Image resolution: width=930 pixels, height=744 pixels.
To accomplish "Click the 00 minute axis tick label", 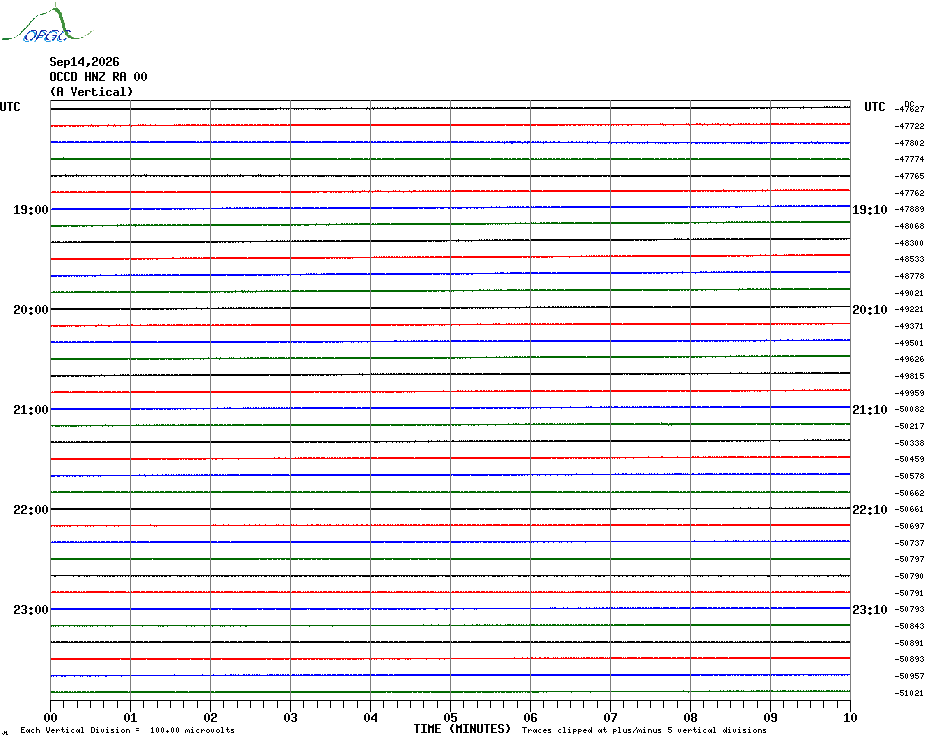I will pos(50,717).
